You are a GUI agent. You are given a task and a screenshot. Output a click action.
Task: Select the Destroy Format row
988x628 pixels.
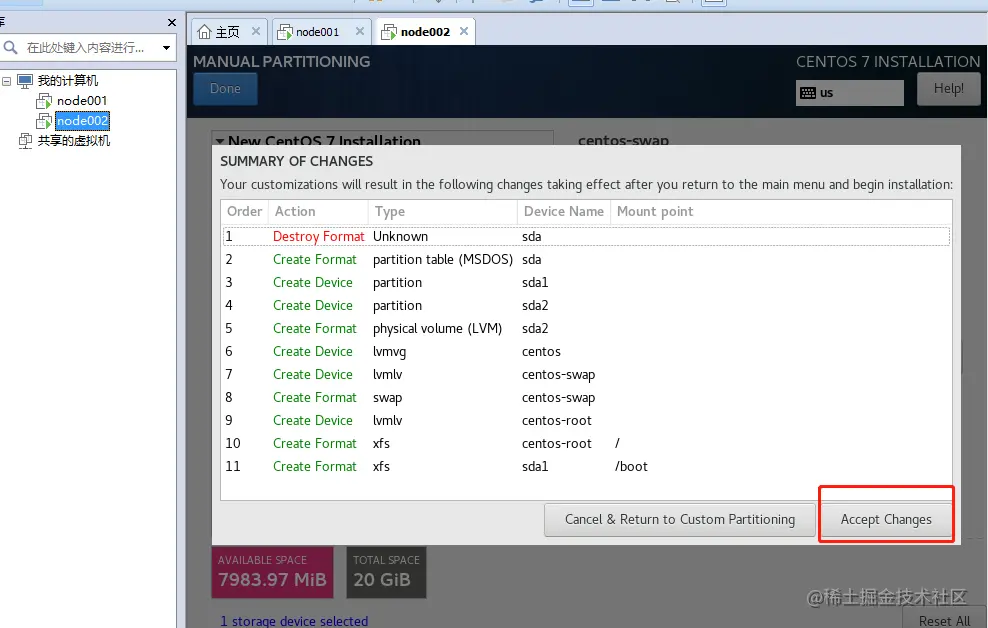586,236
